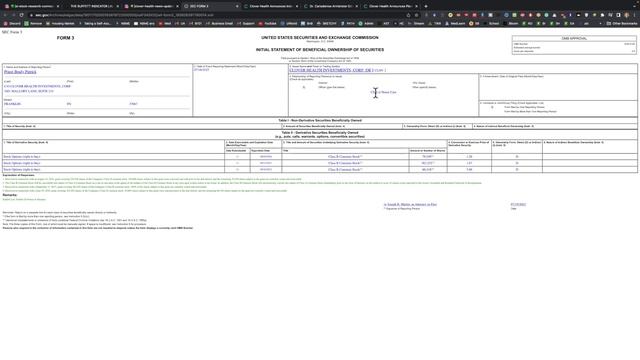This screenshot has width=640, height=360.
Task: Click second Stock Options (right to buy) row
Action: [x=320, y=163]
